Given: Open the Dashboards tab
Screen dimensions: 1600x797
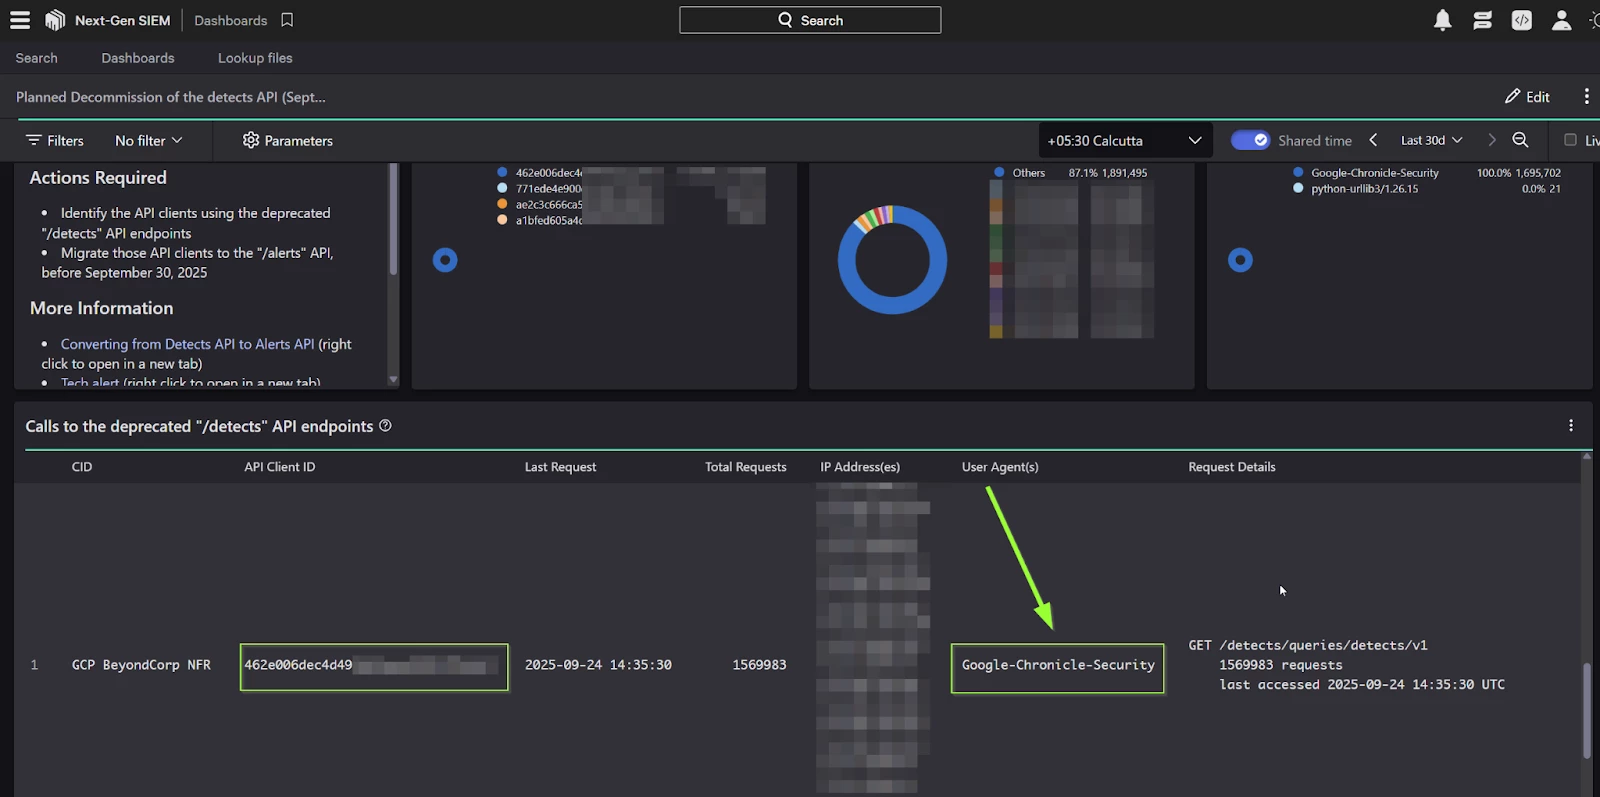Looking at the screenshot, I should [138, 58].
